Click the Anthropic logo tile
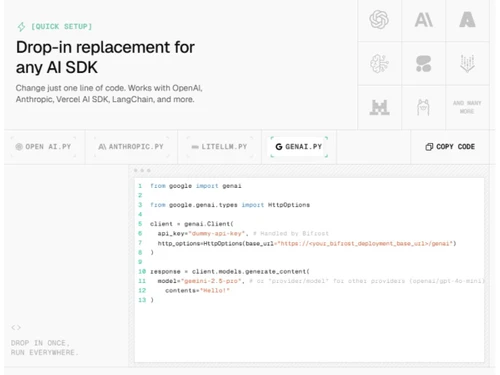 coord(423,20)
